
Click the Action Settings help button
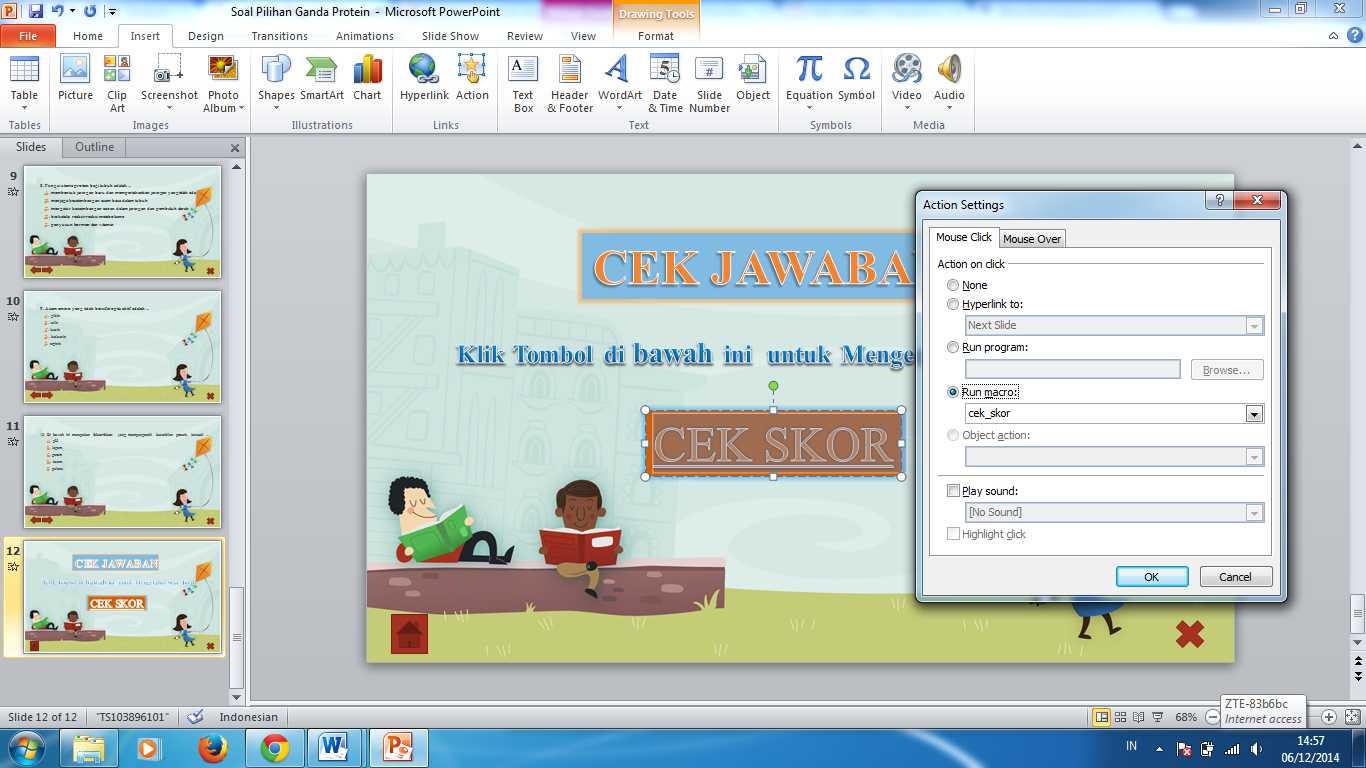click(x=1219, y=200)
